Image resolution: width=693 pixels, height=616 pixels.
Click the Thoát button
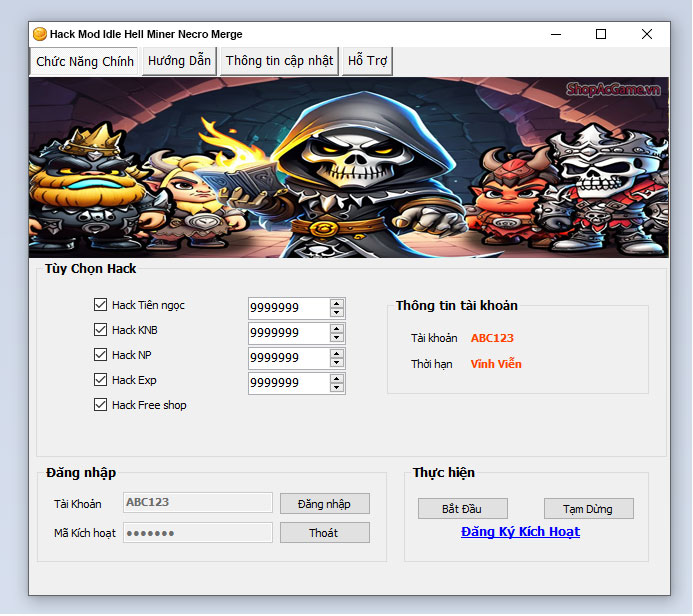[325, 533]
